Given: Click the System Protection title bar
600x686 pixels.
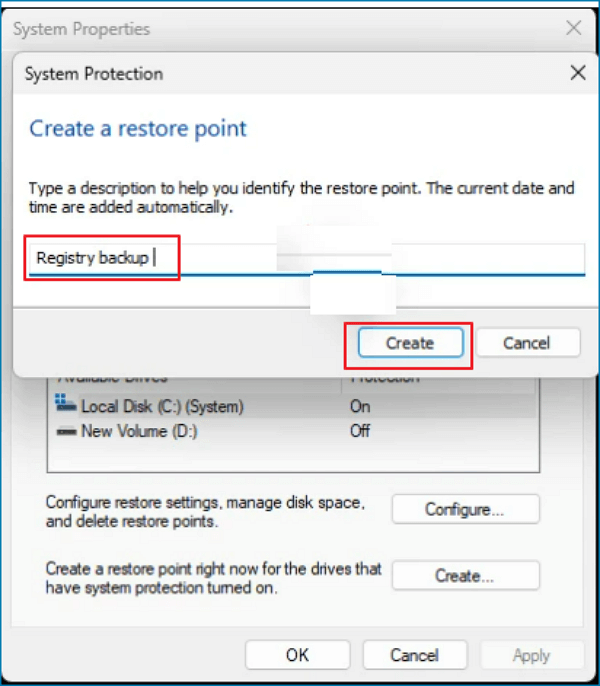Looking at the screenshot, I should coord(289,73).
